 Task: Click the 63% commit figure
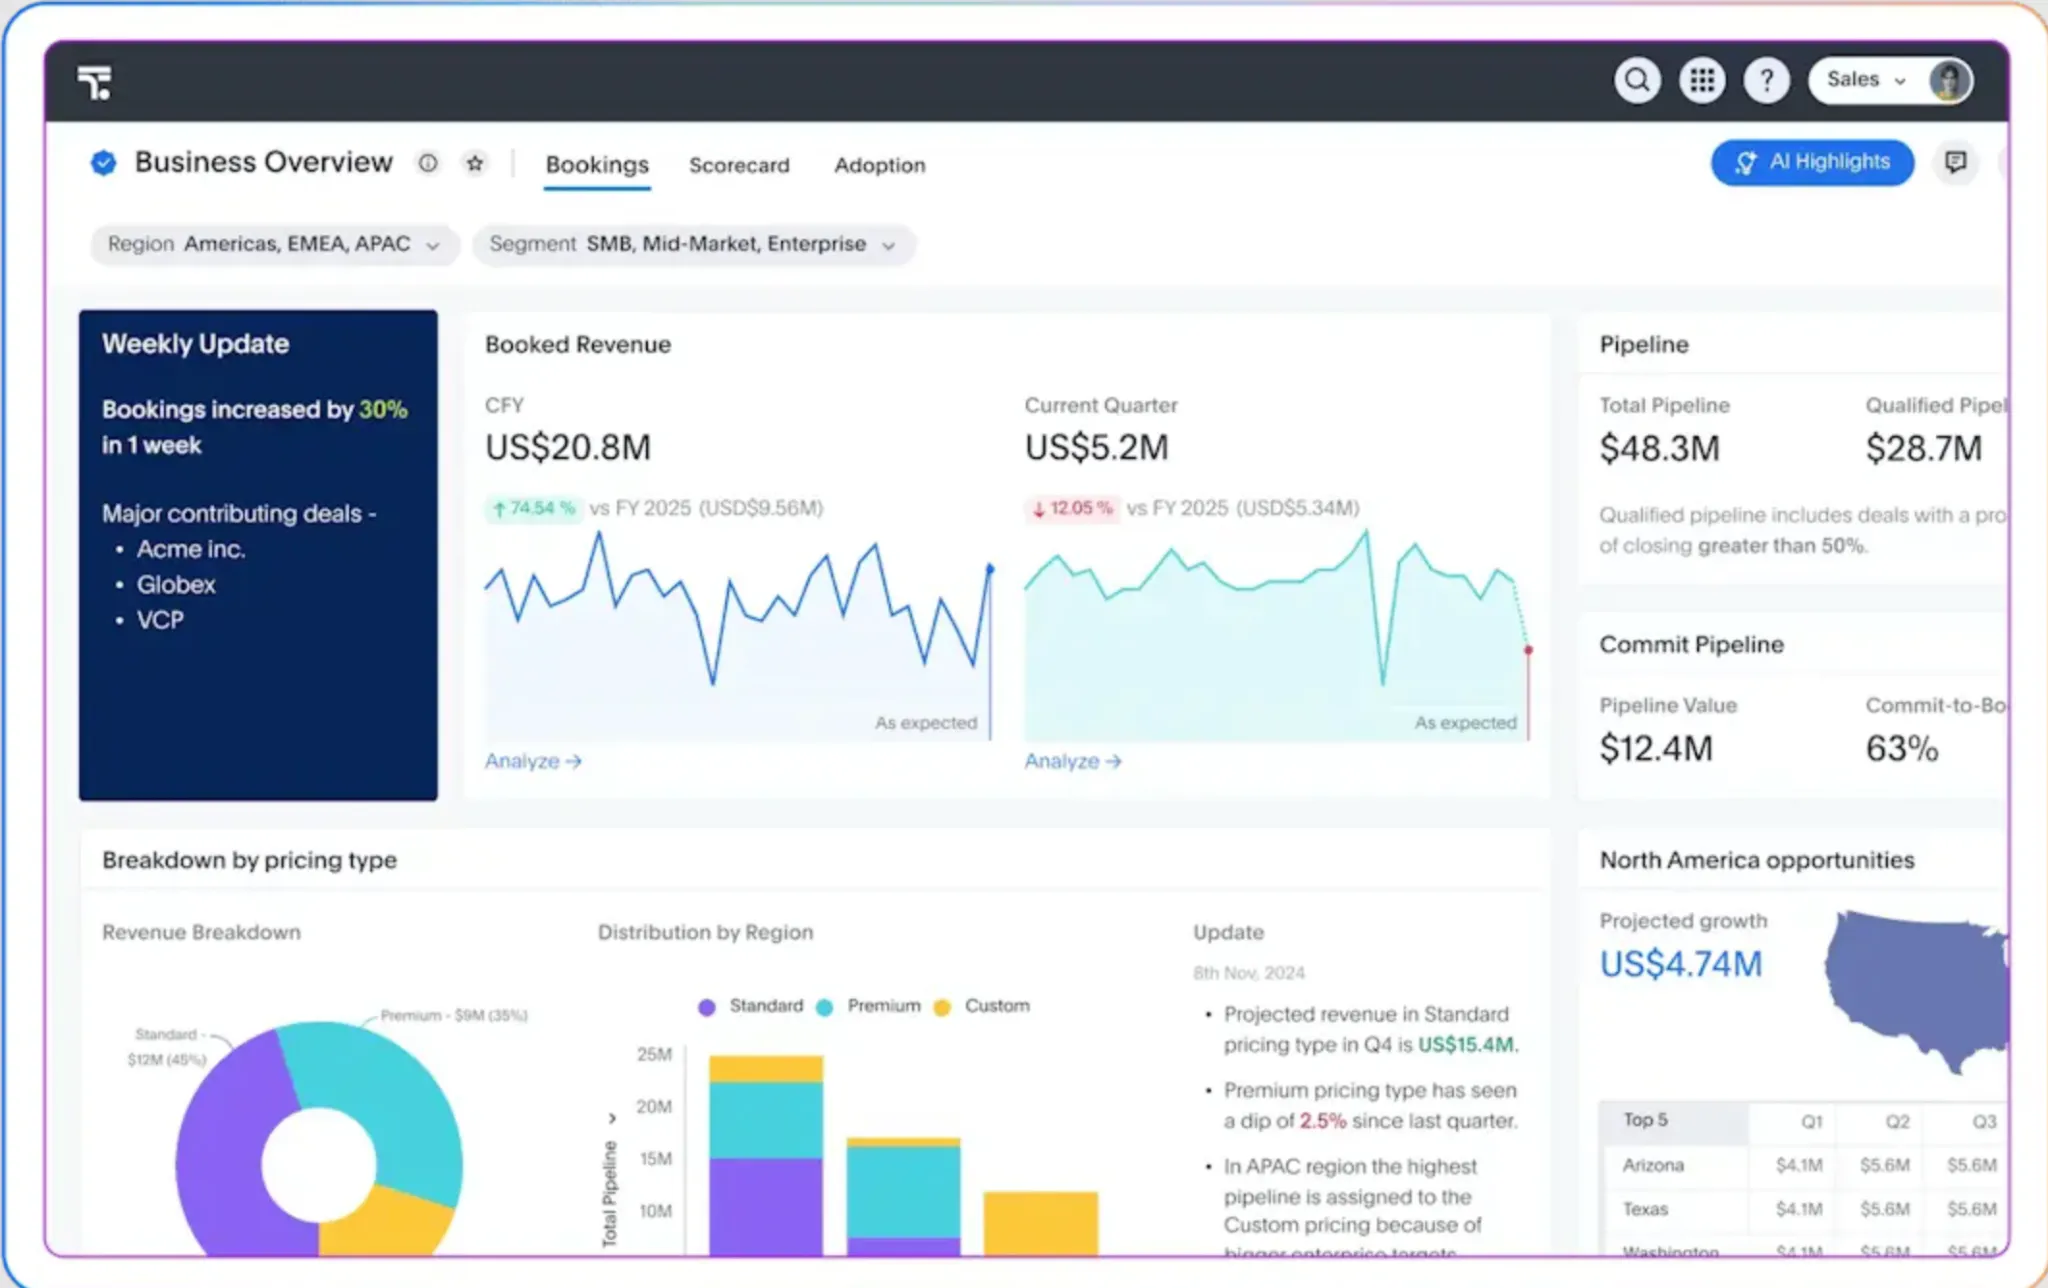click(x=1902, y=748)
